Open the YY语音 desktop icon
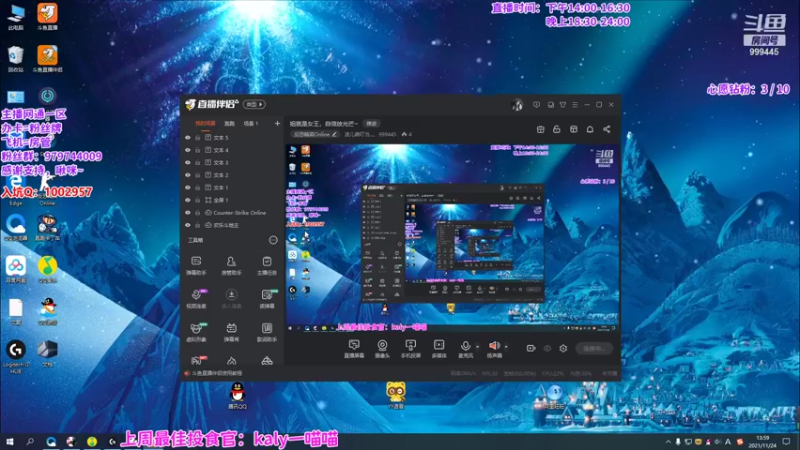 coord(395,396)
